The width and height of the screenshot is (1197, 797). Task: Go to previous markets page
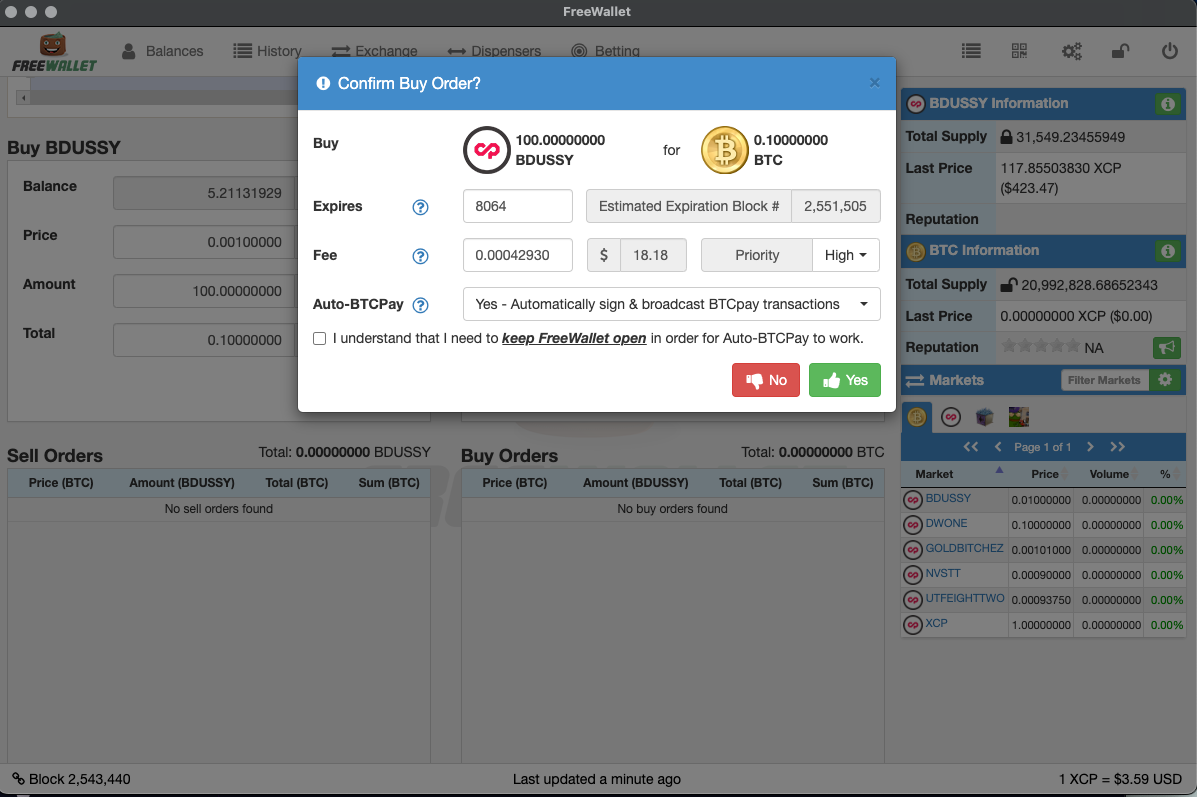[998, 447]
